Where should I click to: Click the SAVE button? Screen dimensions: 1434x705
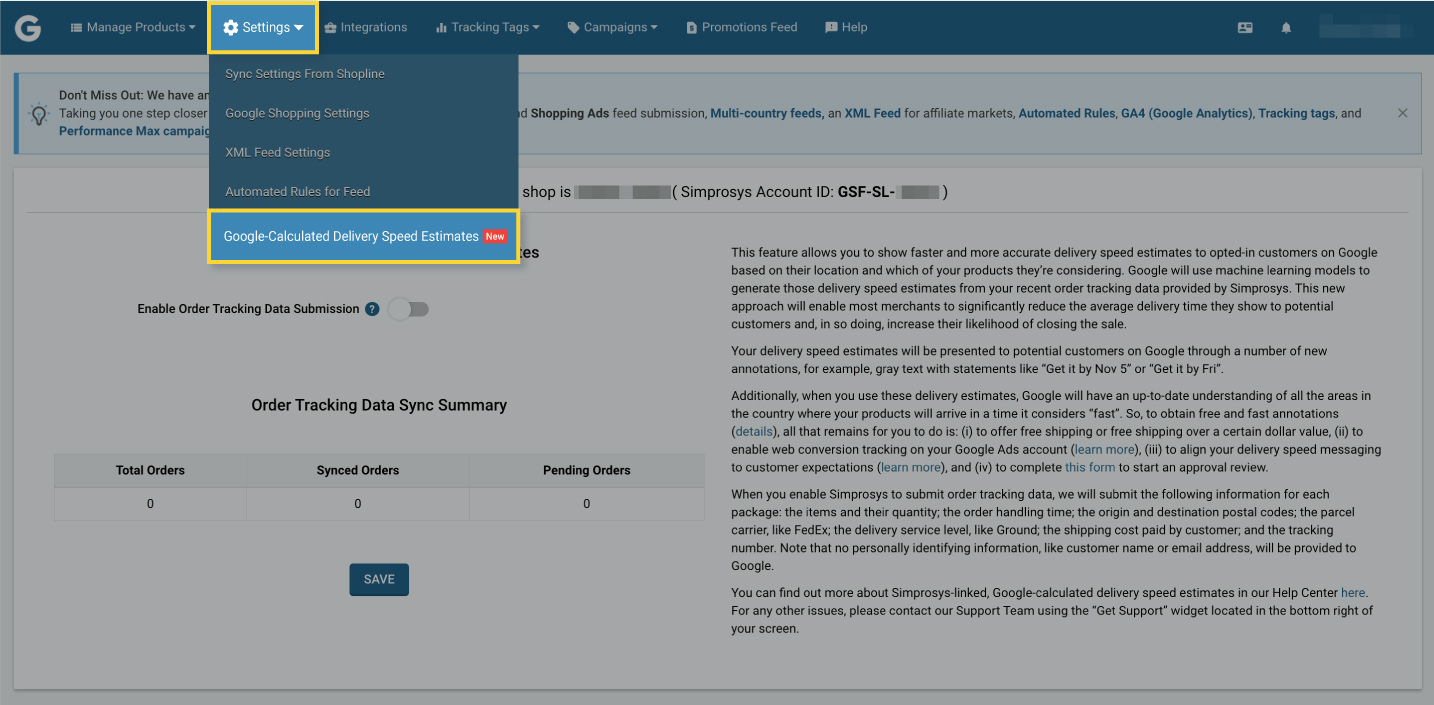pyautogui.click(x=379, y=580)
